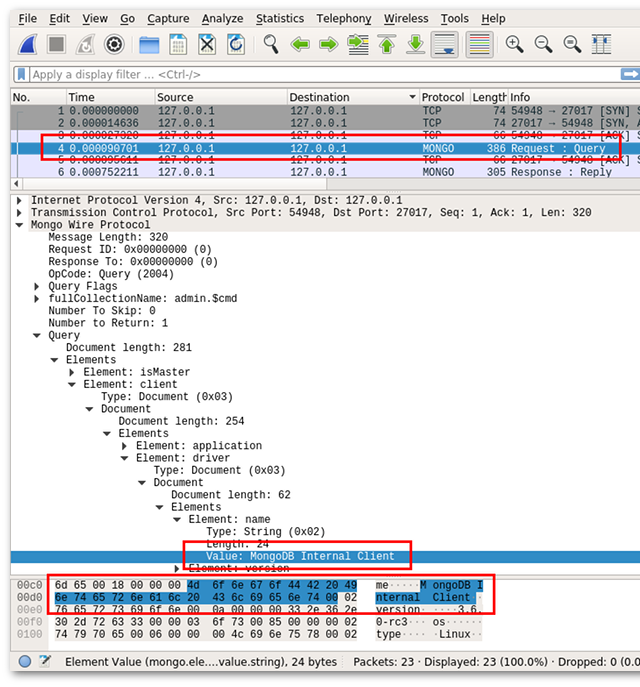Click the zoom in magnifier icon
640x687 pixels.
(514, 44)
